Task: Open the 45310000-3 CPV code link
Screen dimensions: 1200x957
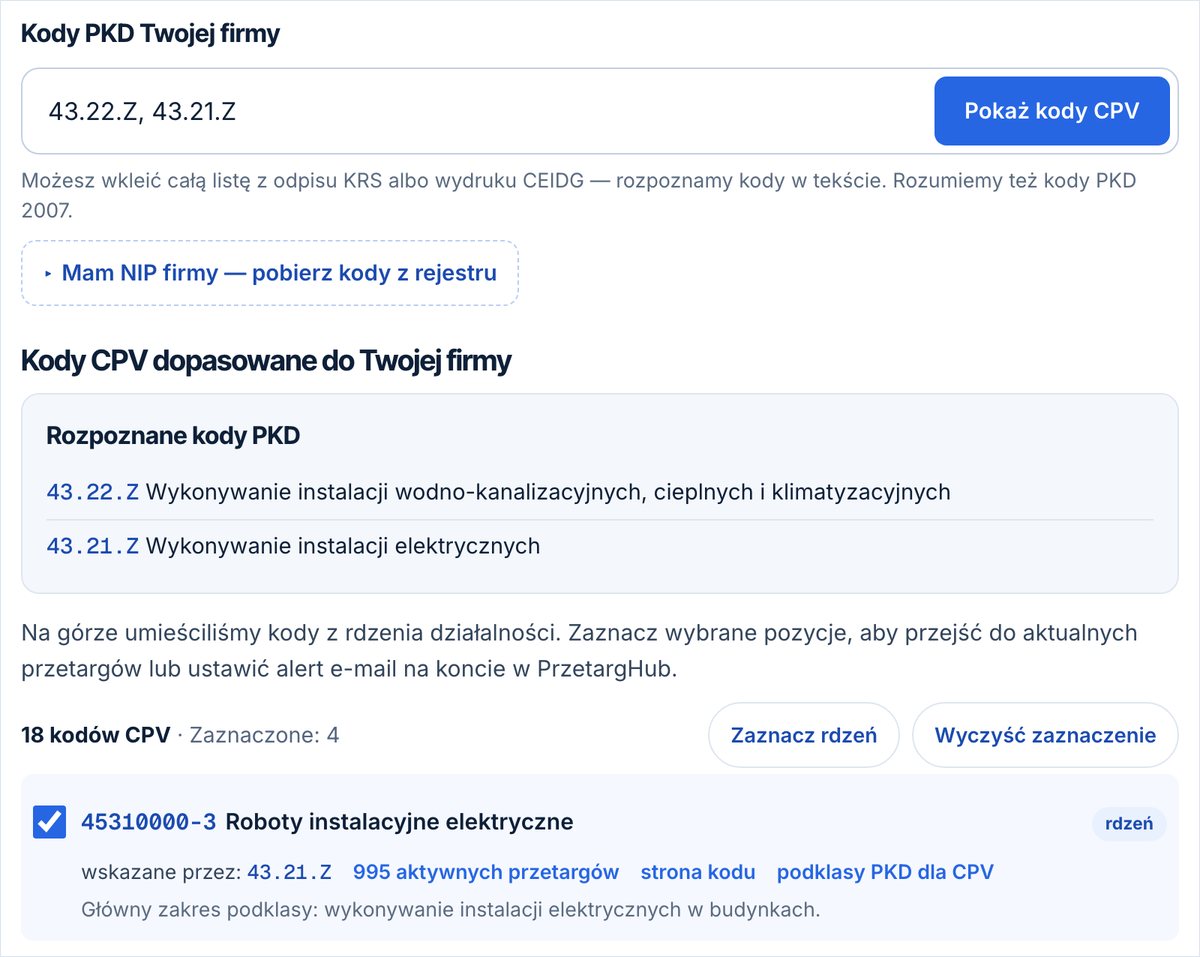Action: (148, 822)
